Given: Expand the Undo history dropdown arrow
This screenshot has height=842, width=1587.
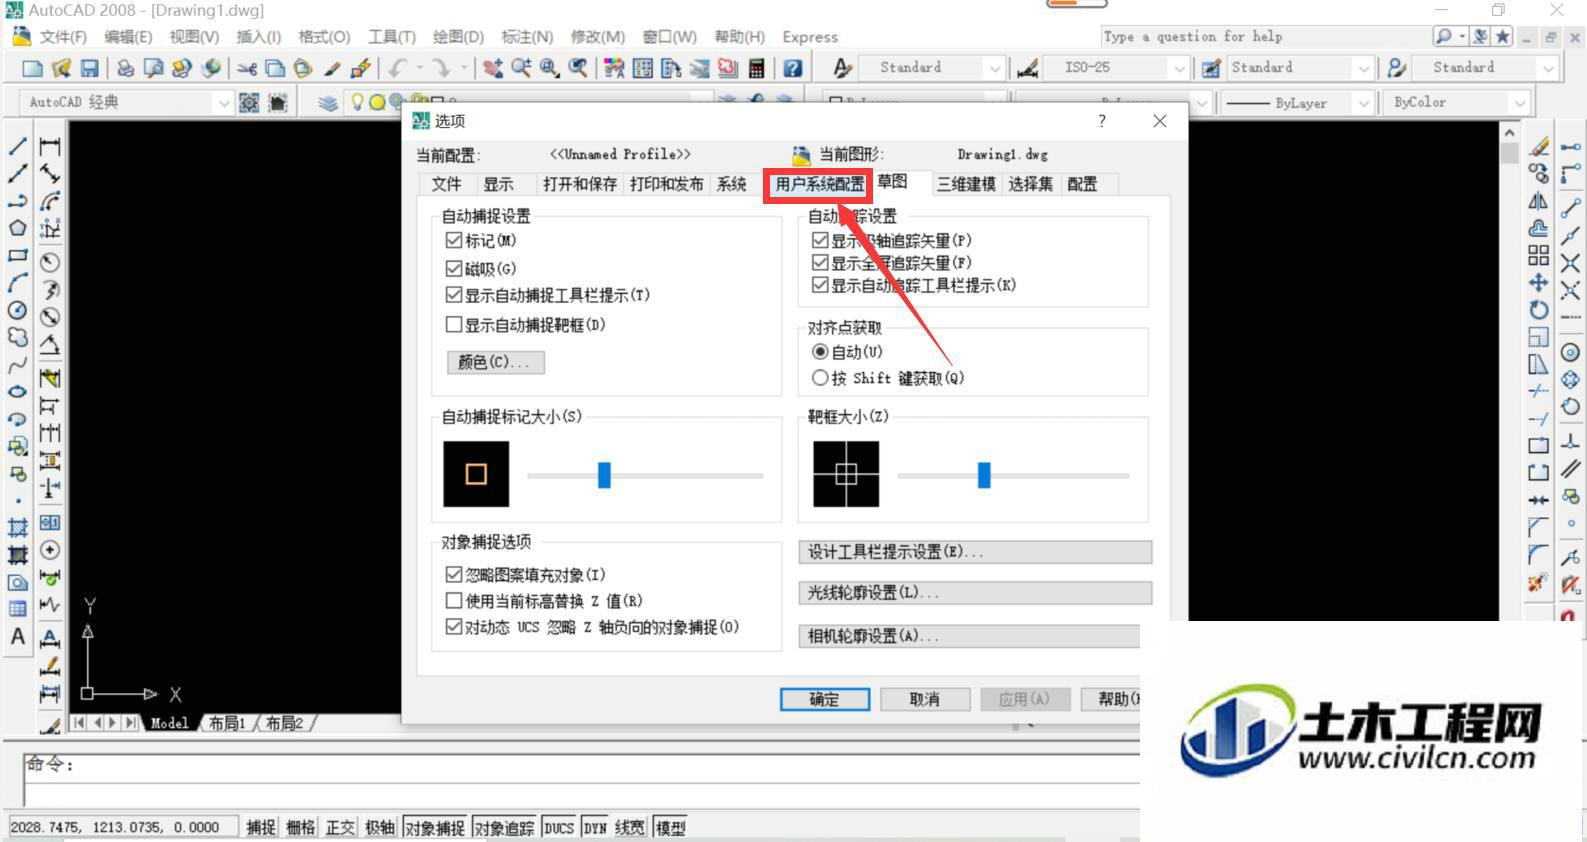Looking at the screenshot, I should tap(420, 68).
